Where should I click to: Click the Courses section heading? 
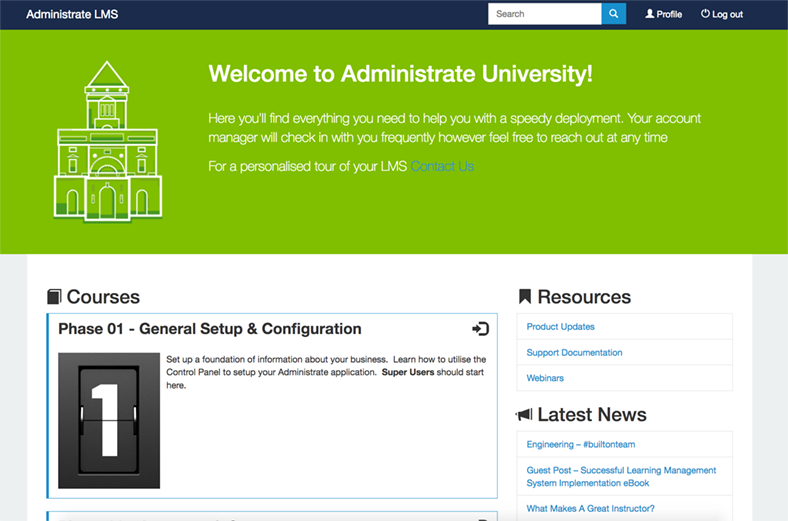pyautogui.click(x=103, y=296)
